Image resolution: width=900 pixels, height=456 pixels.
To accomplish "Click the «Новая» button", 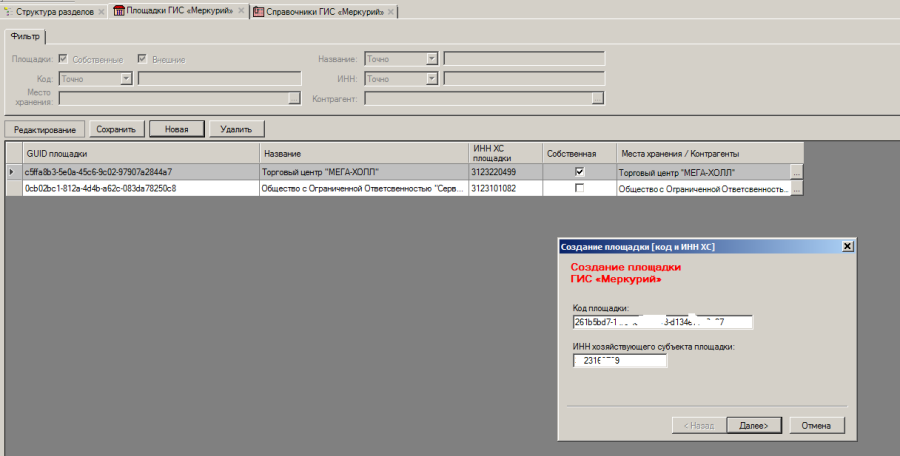I will [x=177, y=129].
